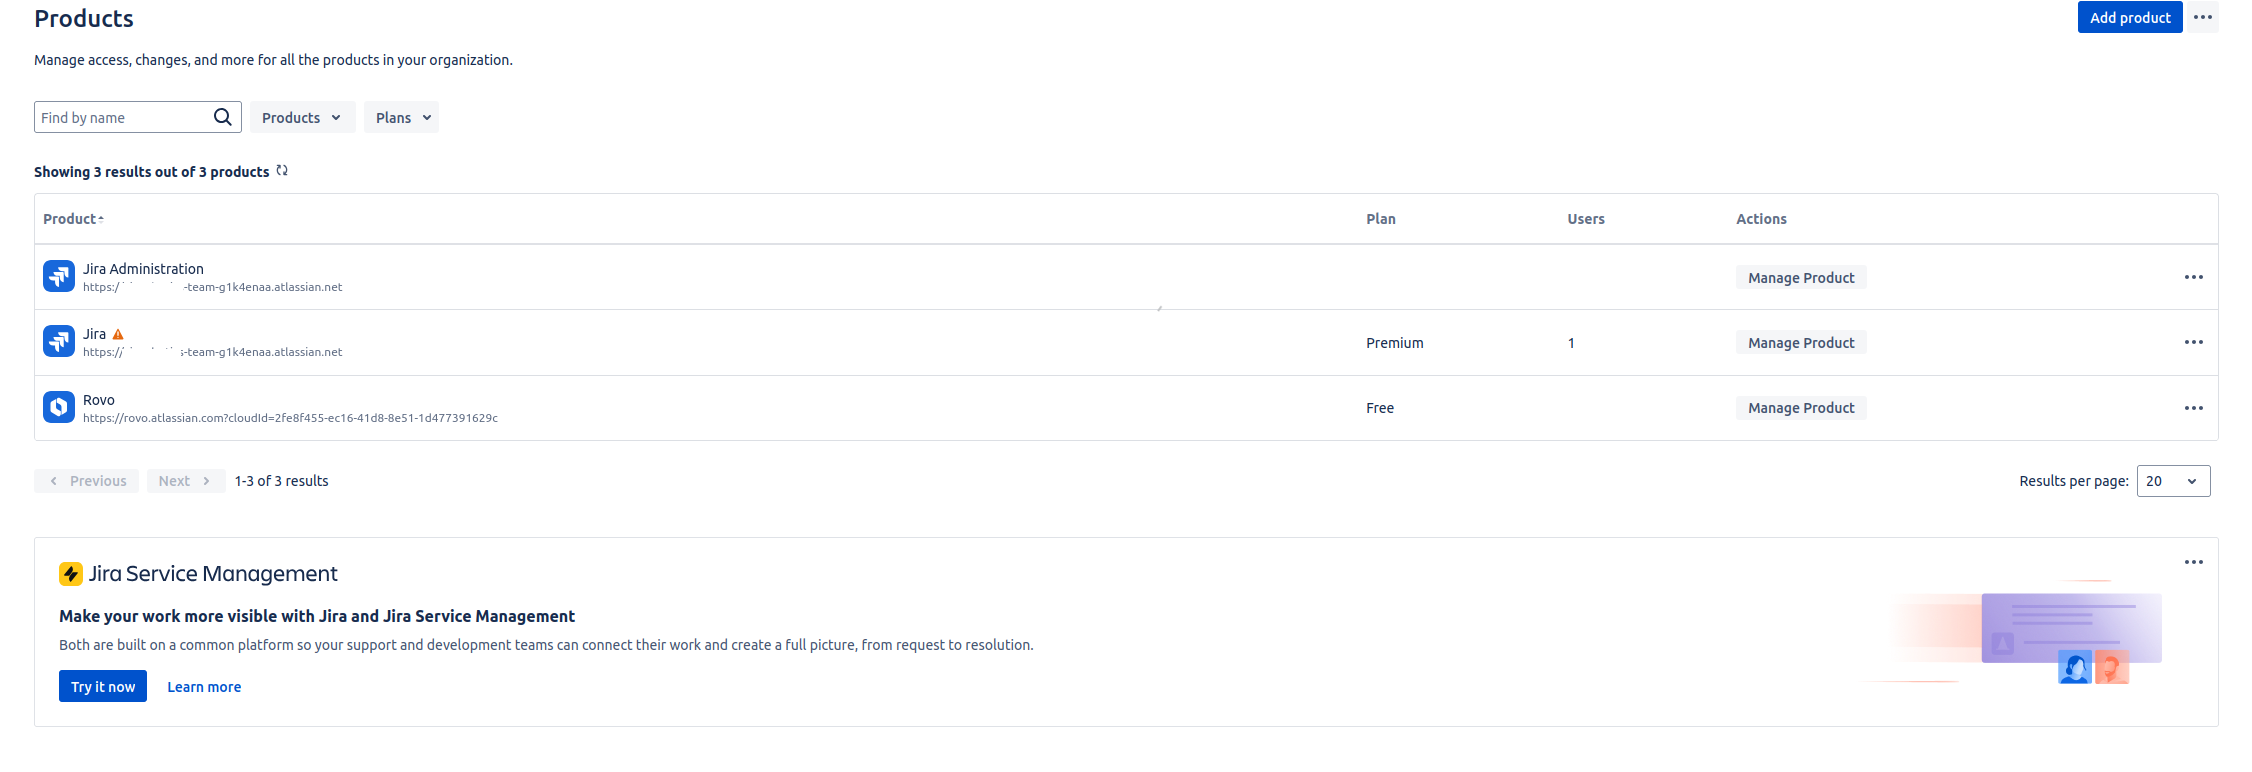The image size is (2252, 772).
Task: Click the Rovo product icon
Action: click(59, 407)
